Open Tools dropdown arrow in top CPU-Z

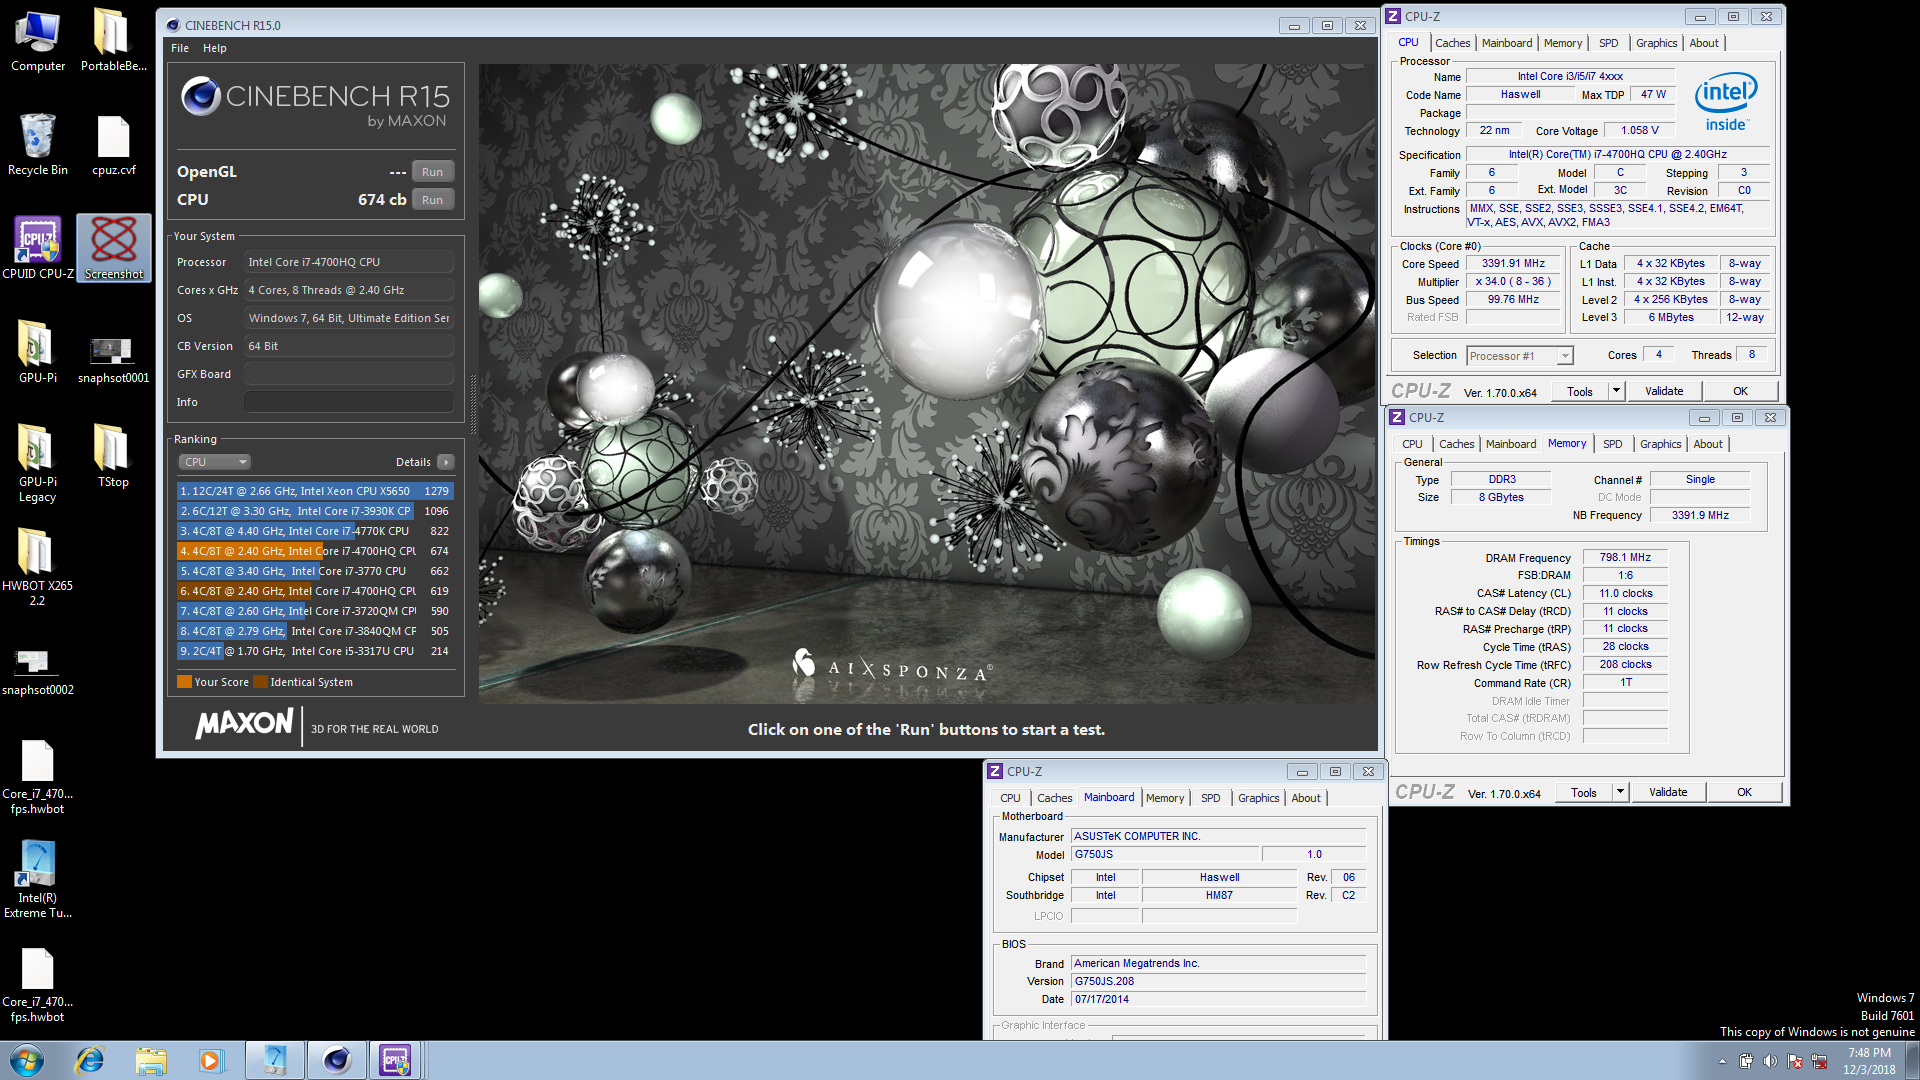1616,392
